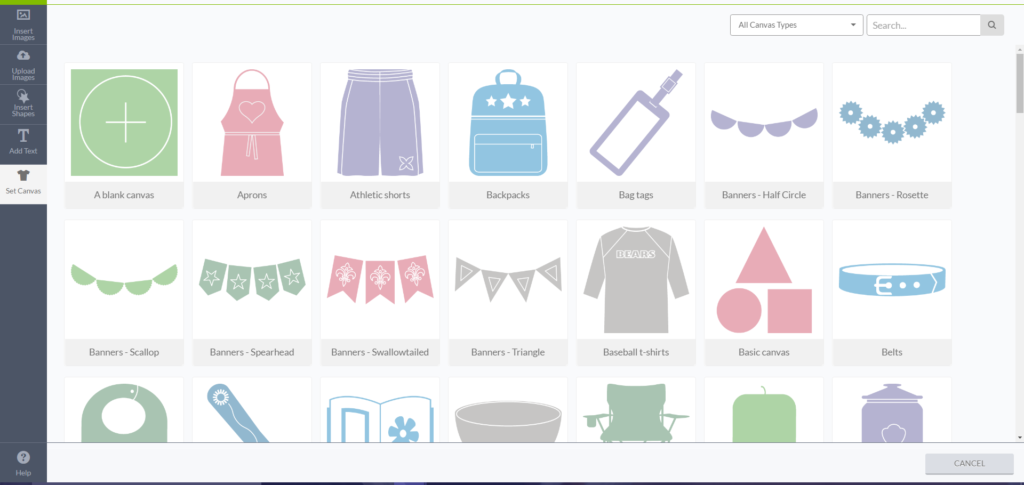Screen dimensions: 1024x485
Task: Click the 'Athletic shorts' label
Action: 379,195
